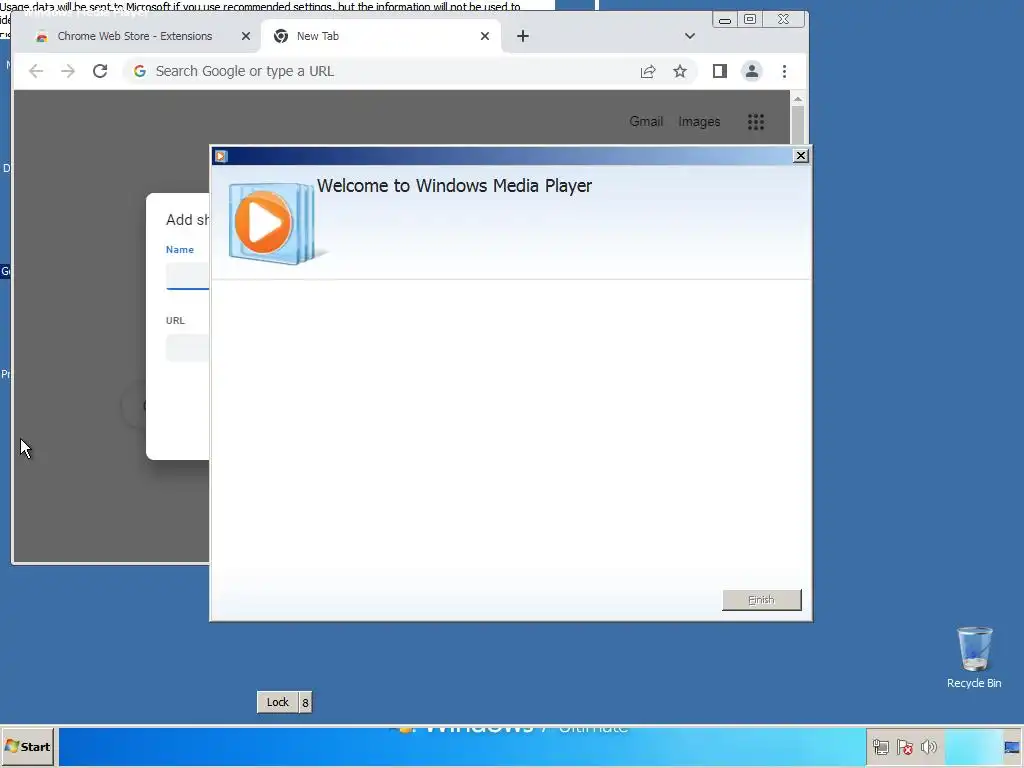Click the Media Player title bar icon
The height and width of the screenshot is (768, 1024).
point(221,155)
